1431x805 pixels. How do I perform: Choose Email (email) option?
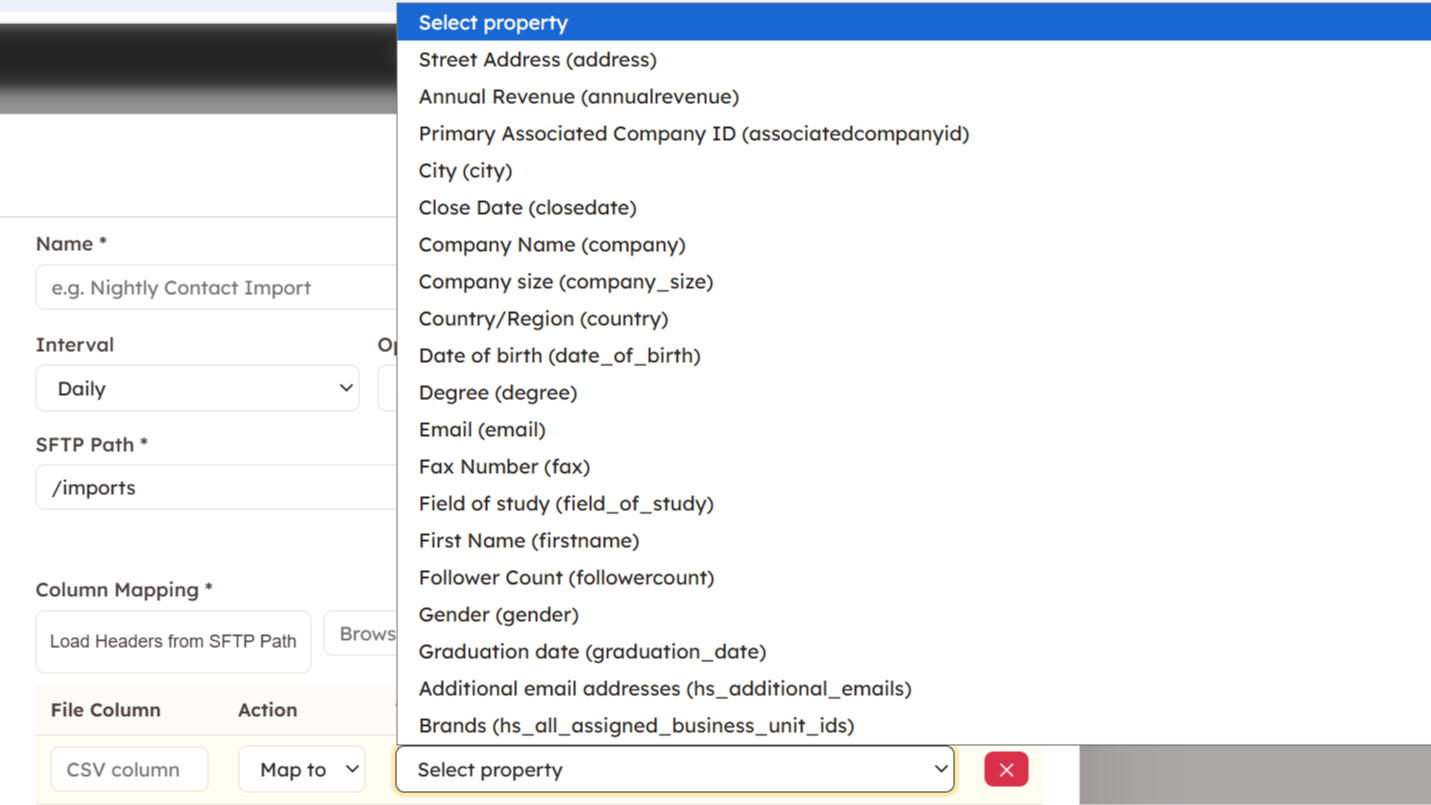914,429
